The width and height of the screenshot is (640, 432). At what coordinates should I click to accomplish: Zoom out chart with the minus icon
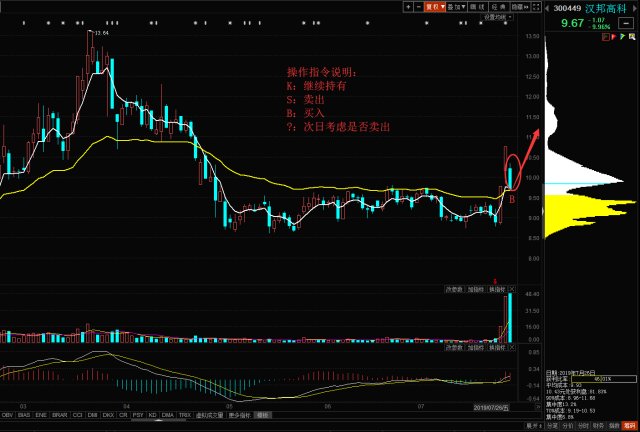tap(418, 7)
